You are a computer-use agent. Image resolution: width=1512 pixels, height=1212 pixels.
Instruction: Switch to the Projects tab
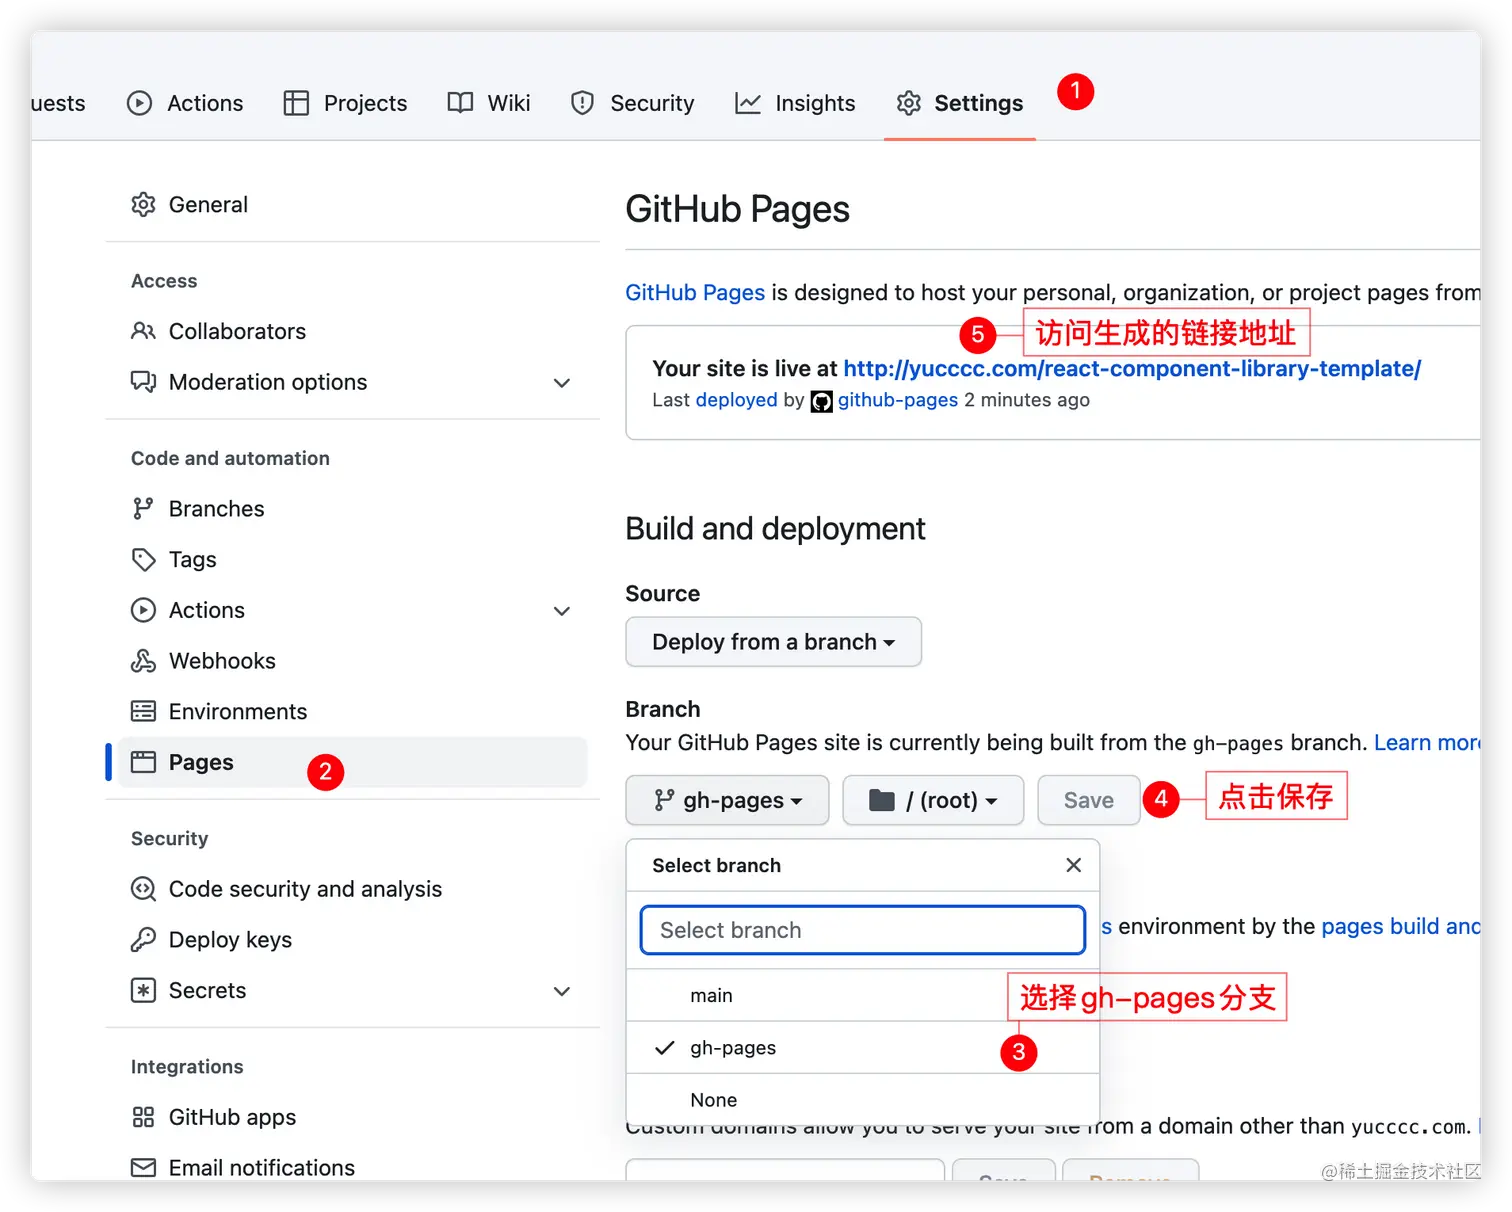tap(346, 103)
